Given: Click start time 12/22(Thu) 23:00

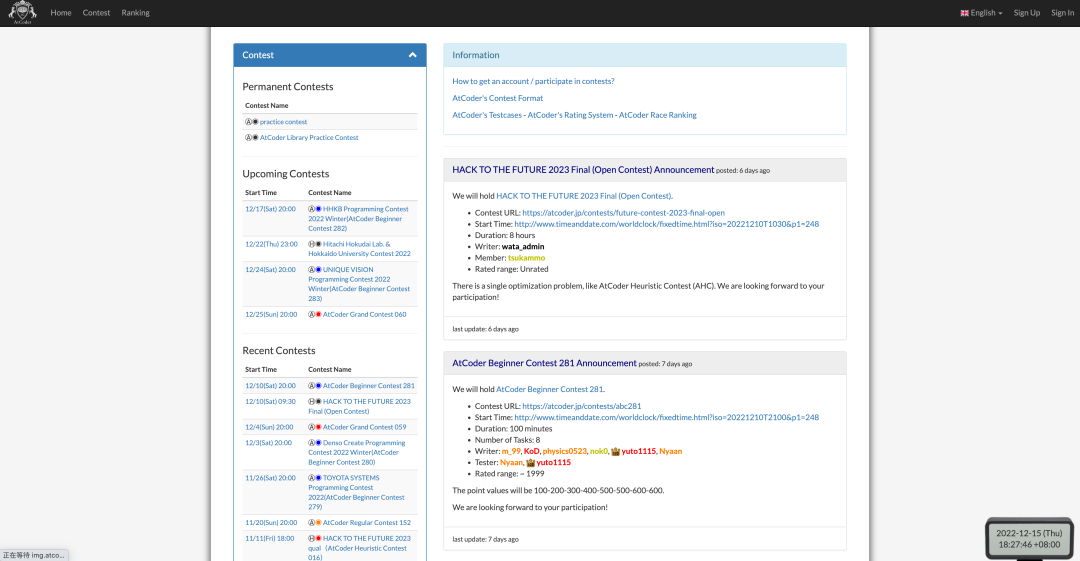Looking at the screenshot, I should tap(271, 244).
